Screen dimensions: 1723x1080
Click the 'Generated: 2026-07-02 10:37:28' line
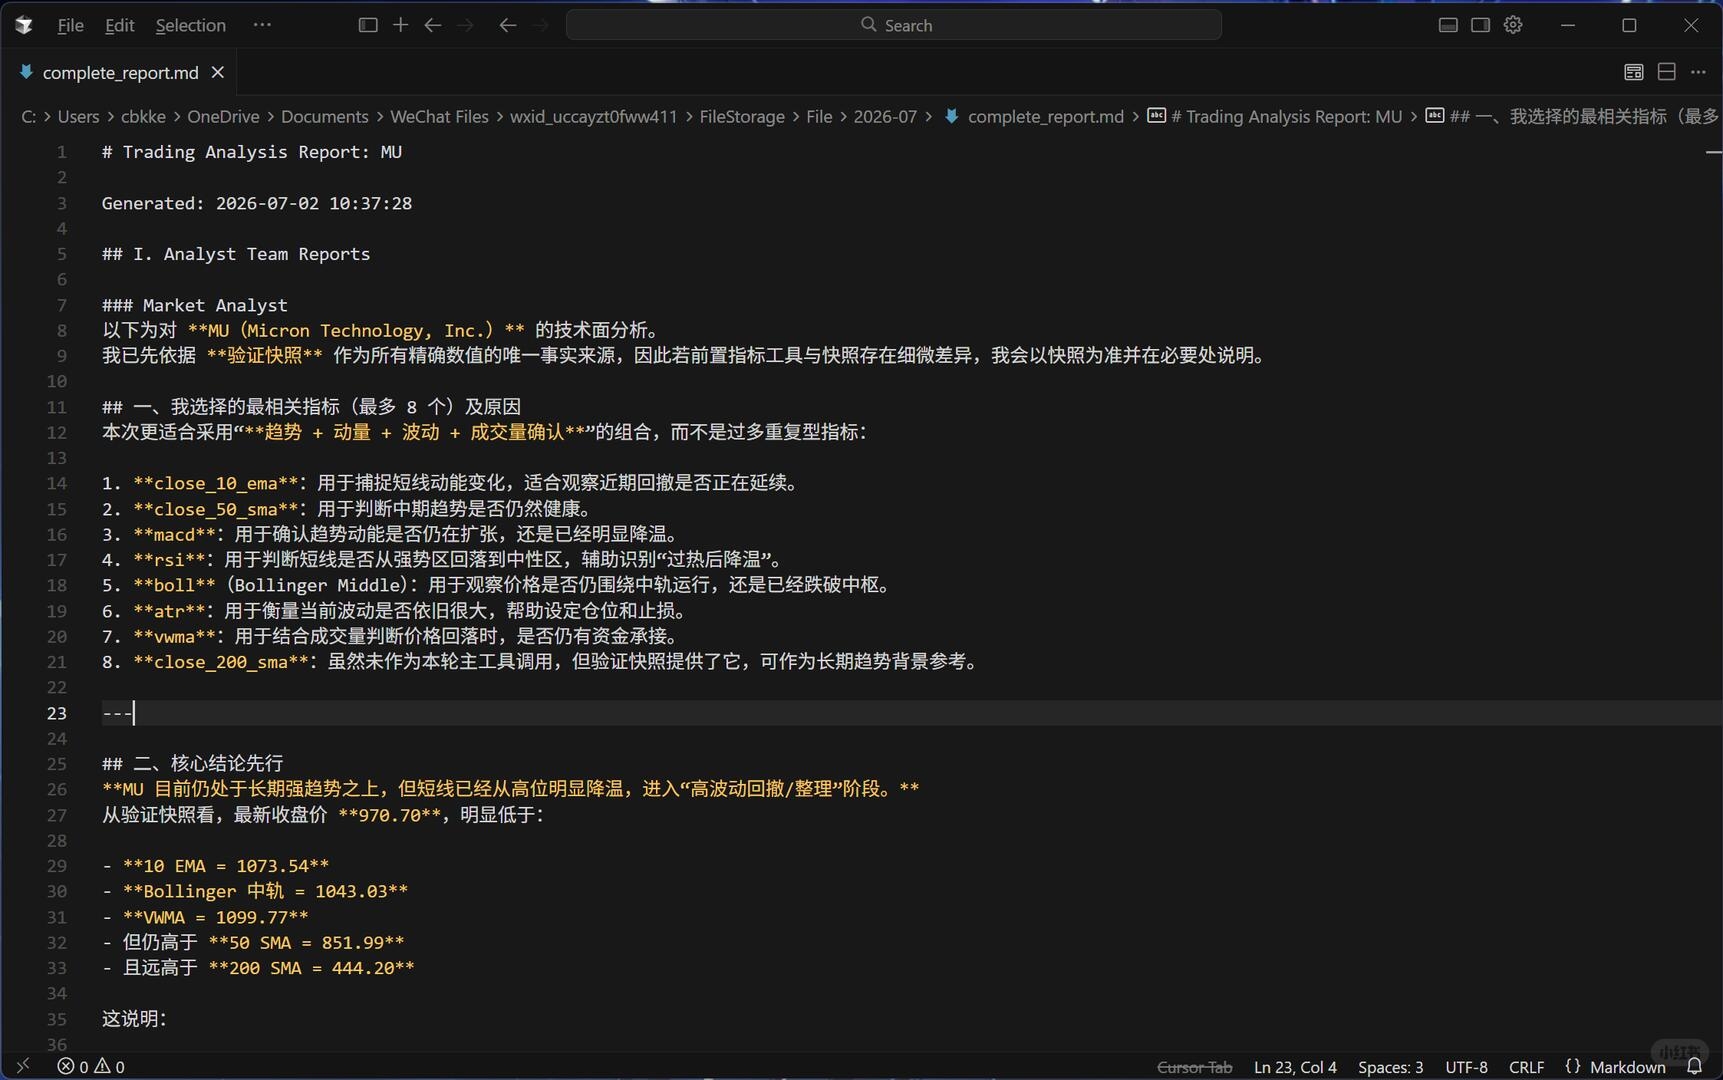(x=257, y=203)
